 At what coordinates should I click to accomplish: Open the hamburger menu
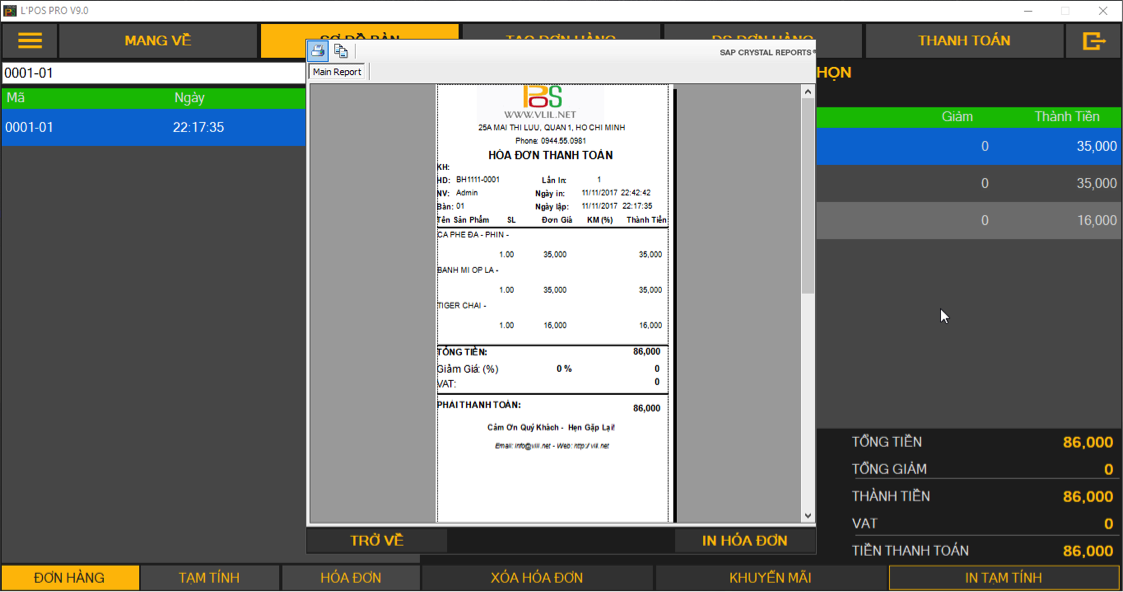pos(30,41)
